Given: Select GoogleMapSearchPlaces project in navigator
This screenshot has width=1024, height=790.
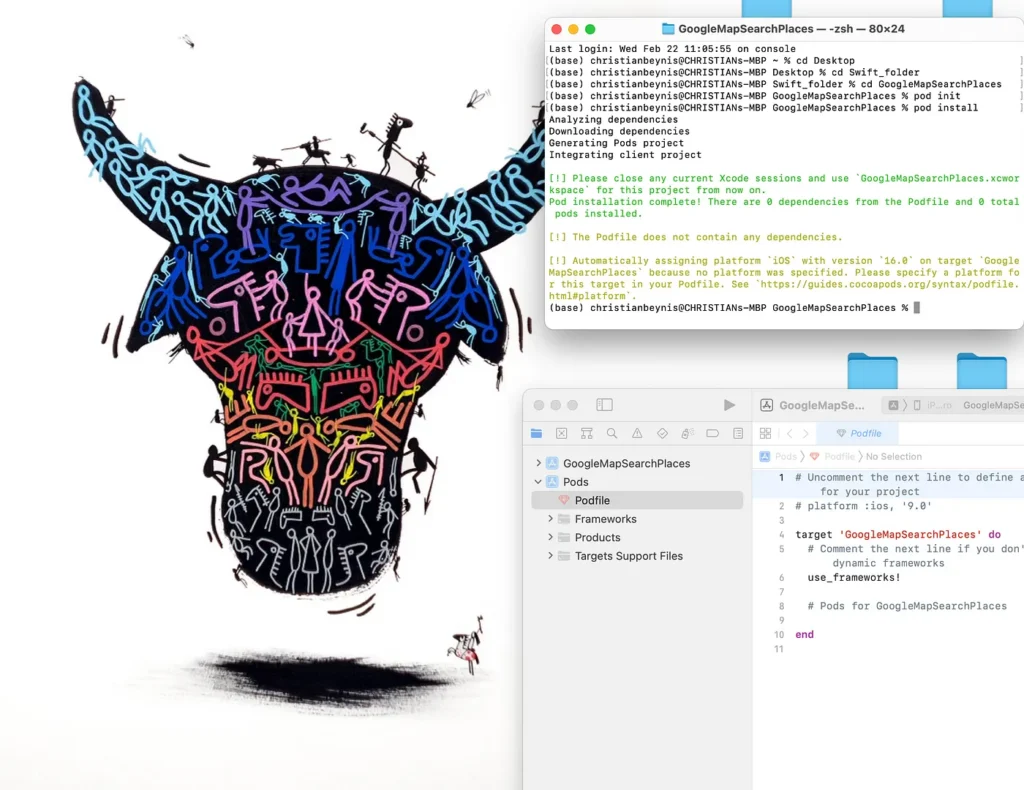Looking at the screenshot, I should click(x=637, y=463).
